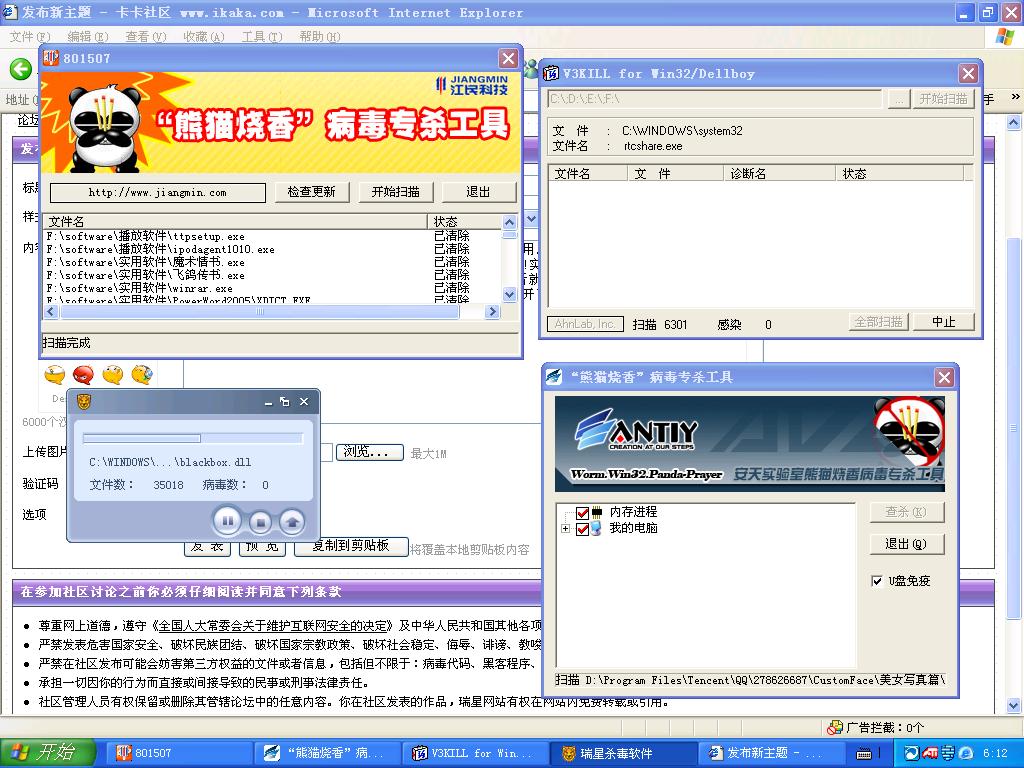
Task: Click 中止 button in V3KILL
Action: (944, 321)
